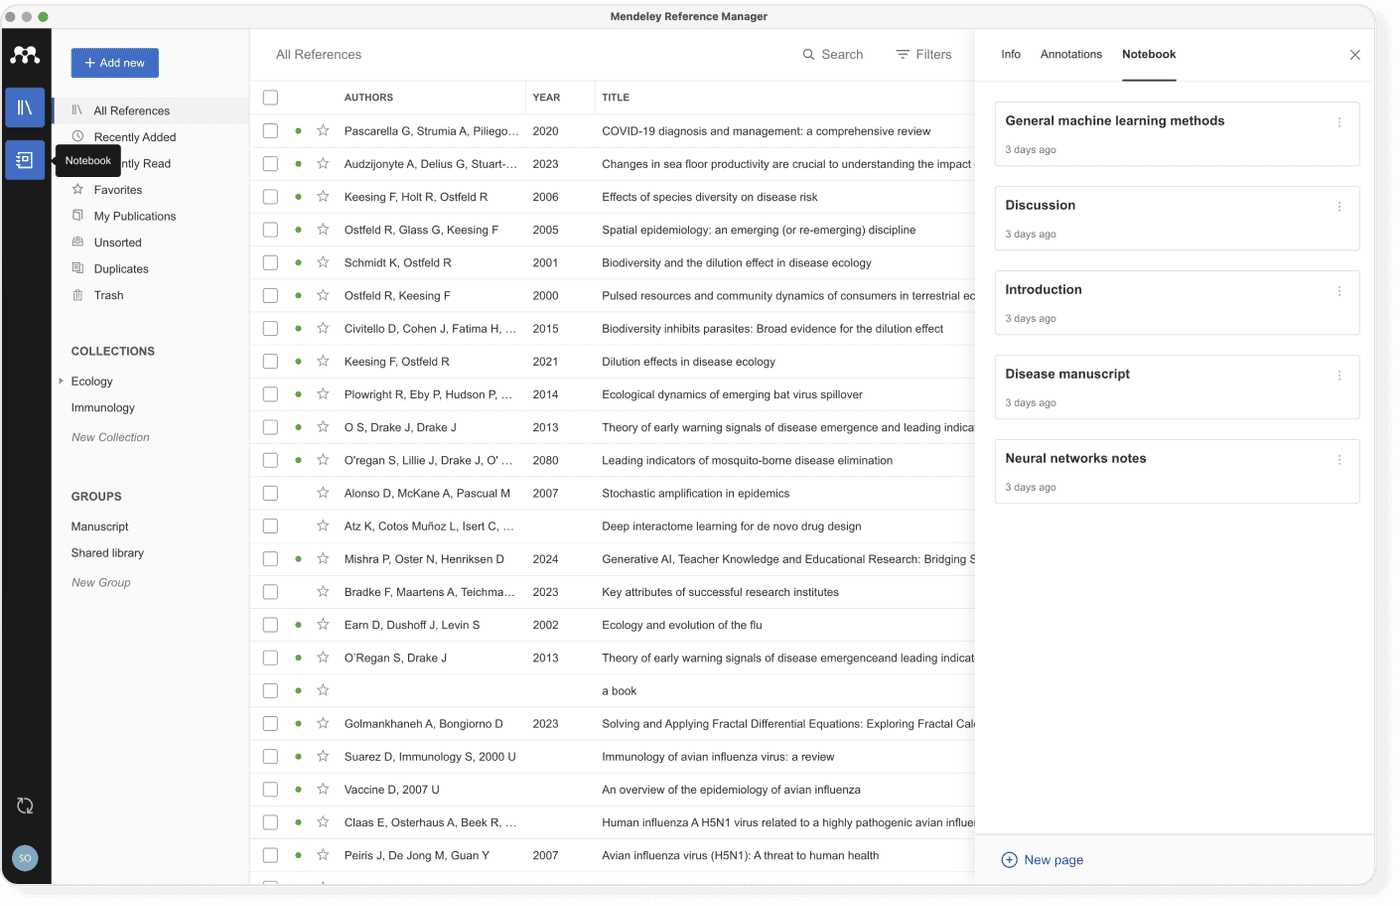This screenshot has height=906, width=1400.
Task: Check the checkbox for the Pascarella 2020 reference
Action: [269, 131]
